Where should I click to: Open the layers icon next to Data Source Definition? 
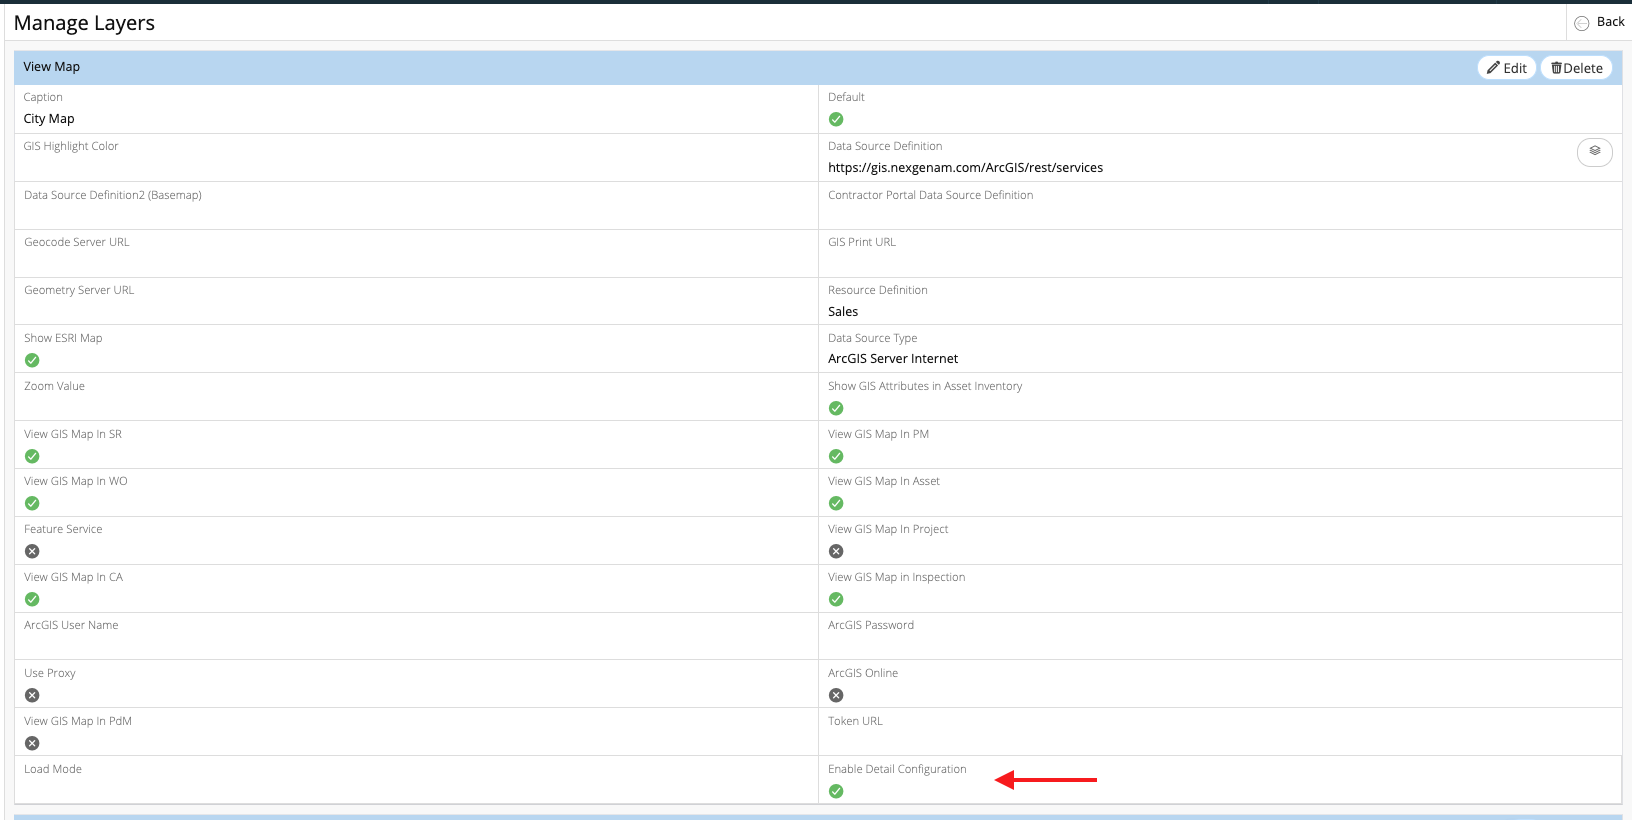[x=1595, y=151]
